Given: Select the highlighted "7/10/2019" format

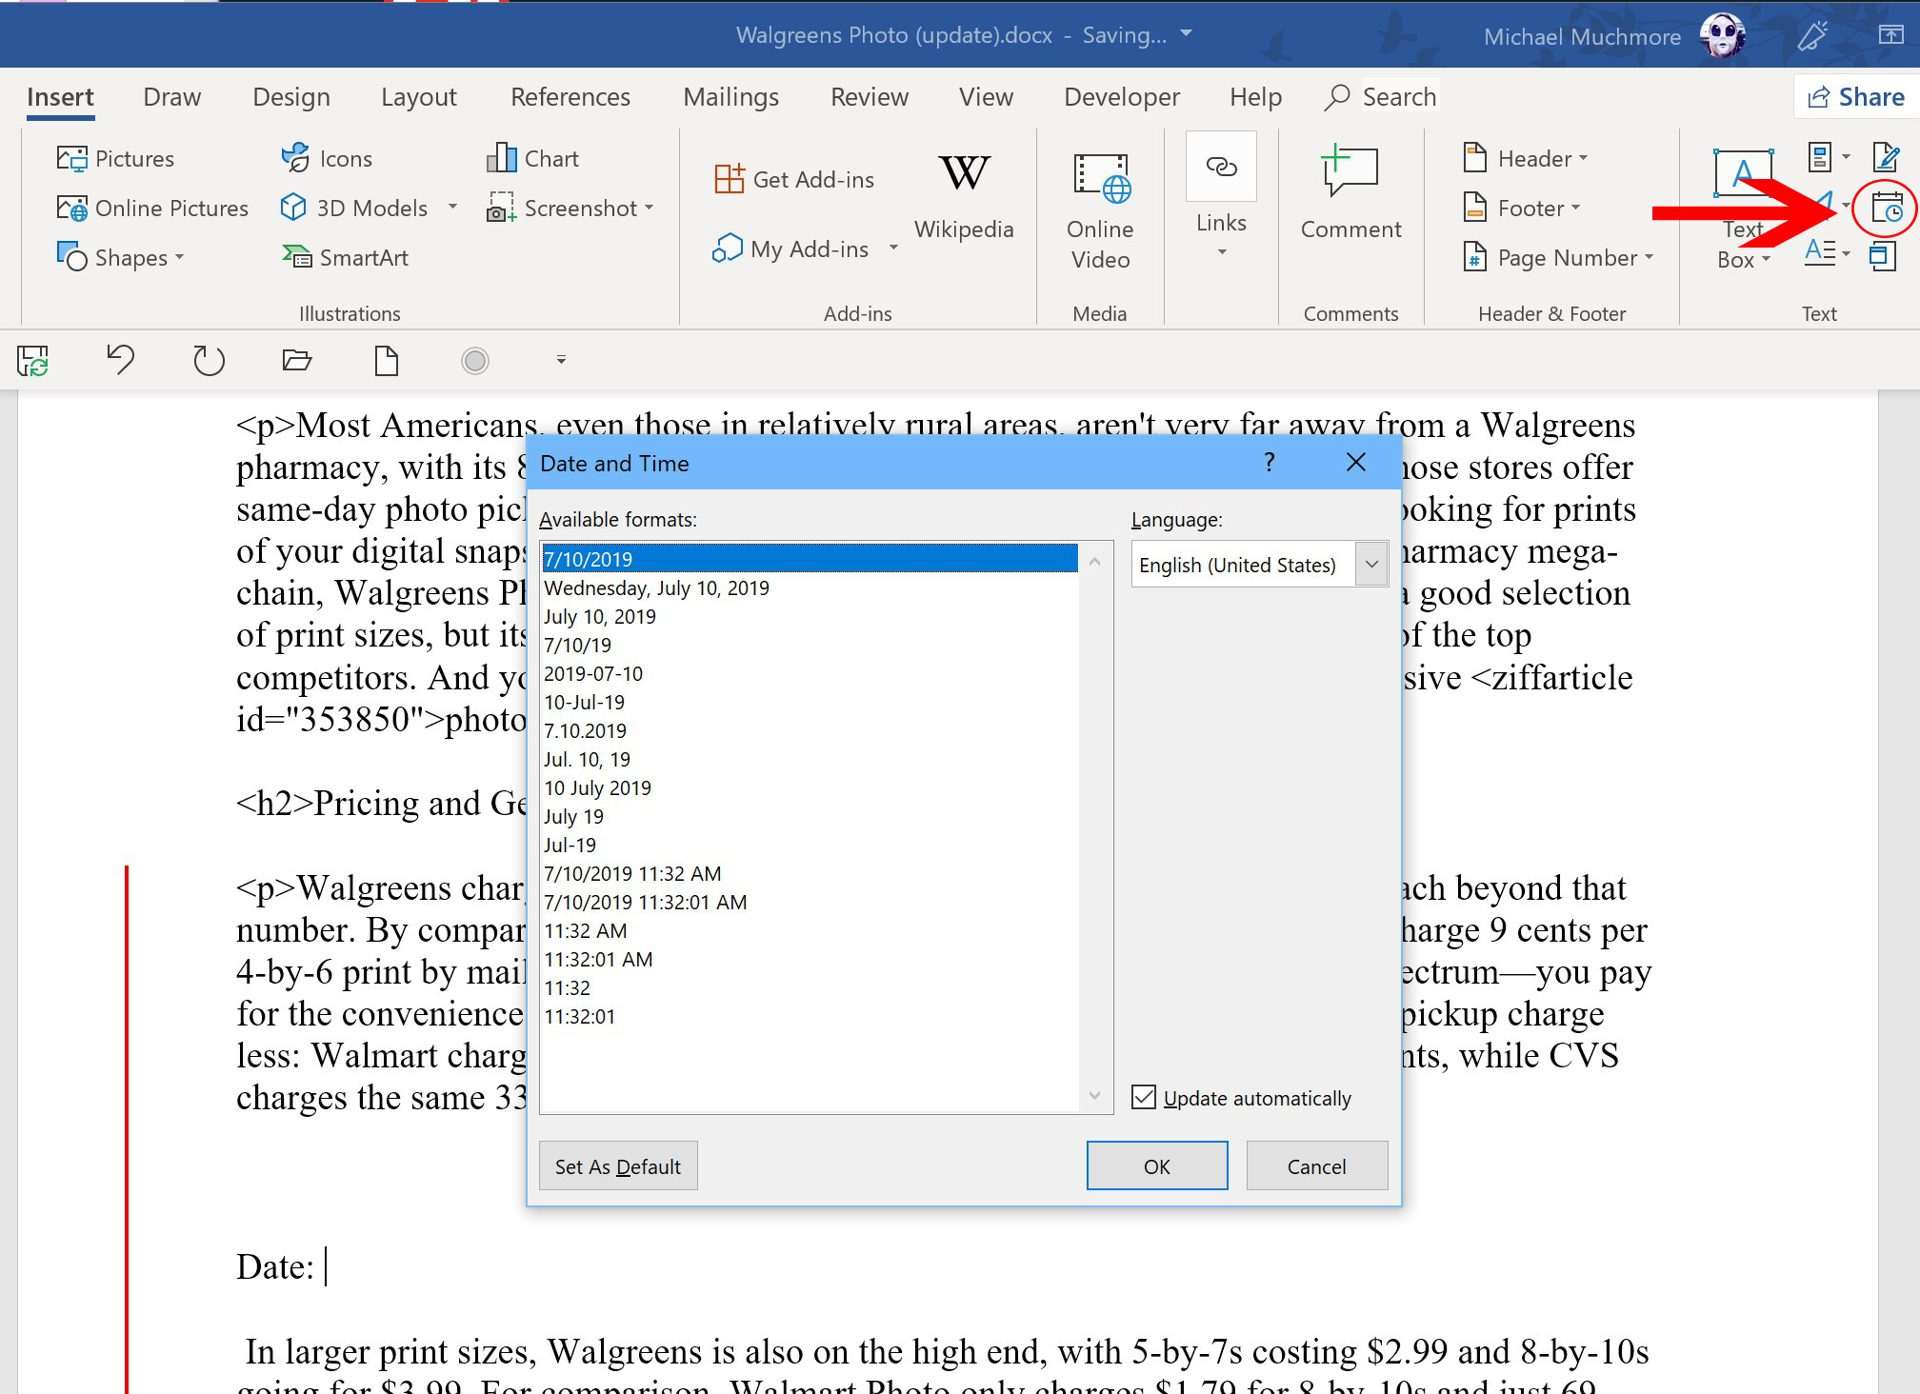Looking at the screenshot, I should pos(809,559).
